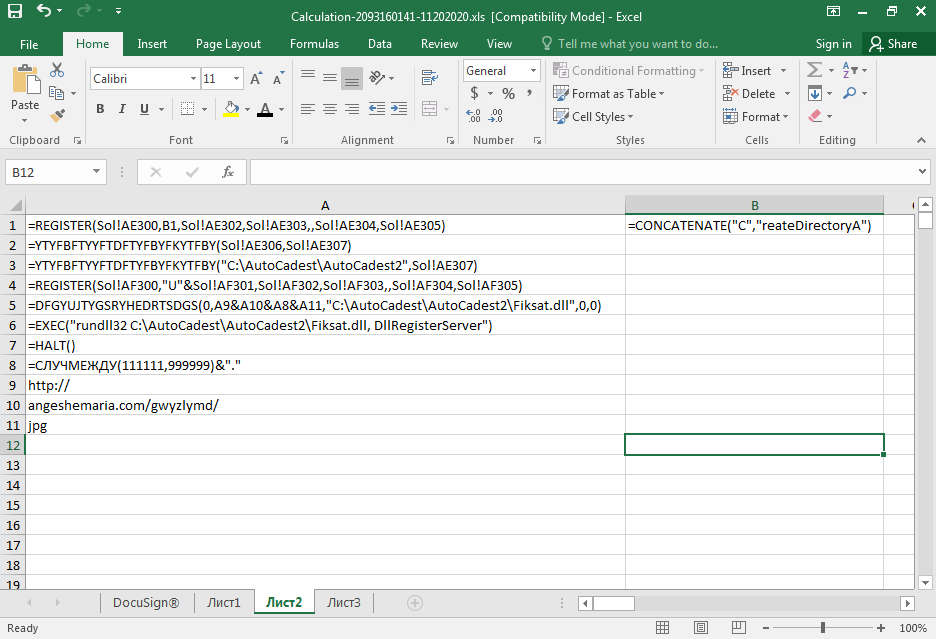
Task: Increase font size with large A icon
Action: [255, 78]
